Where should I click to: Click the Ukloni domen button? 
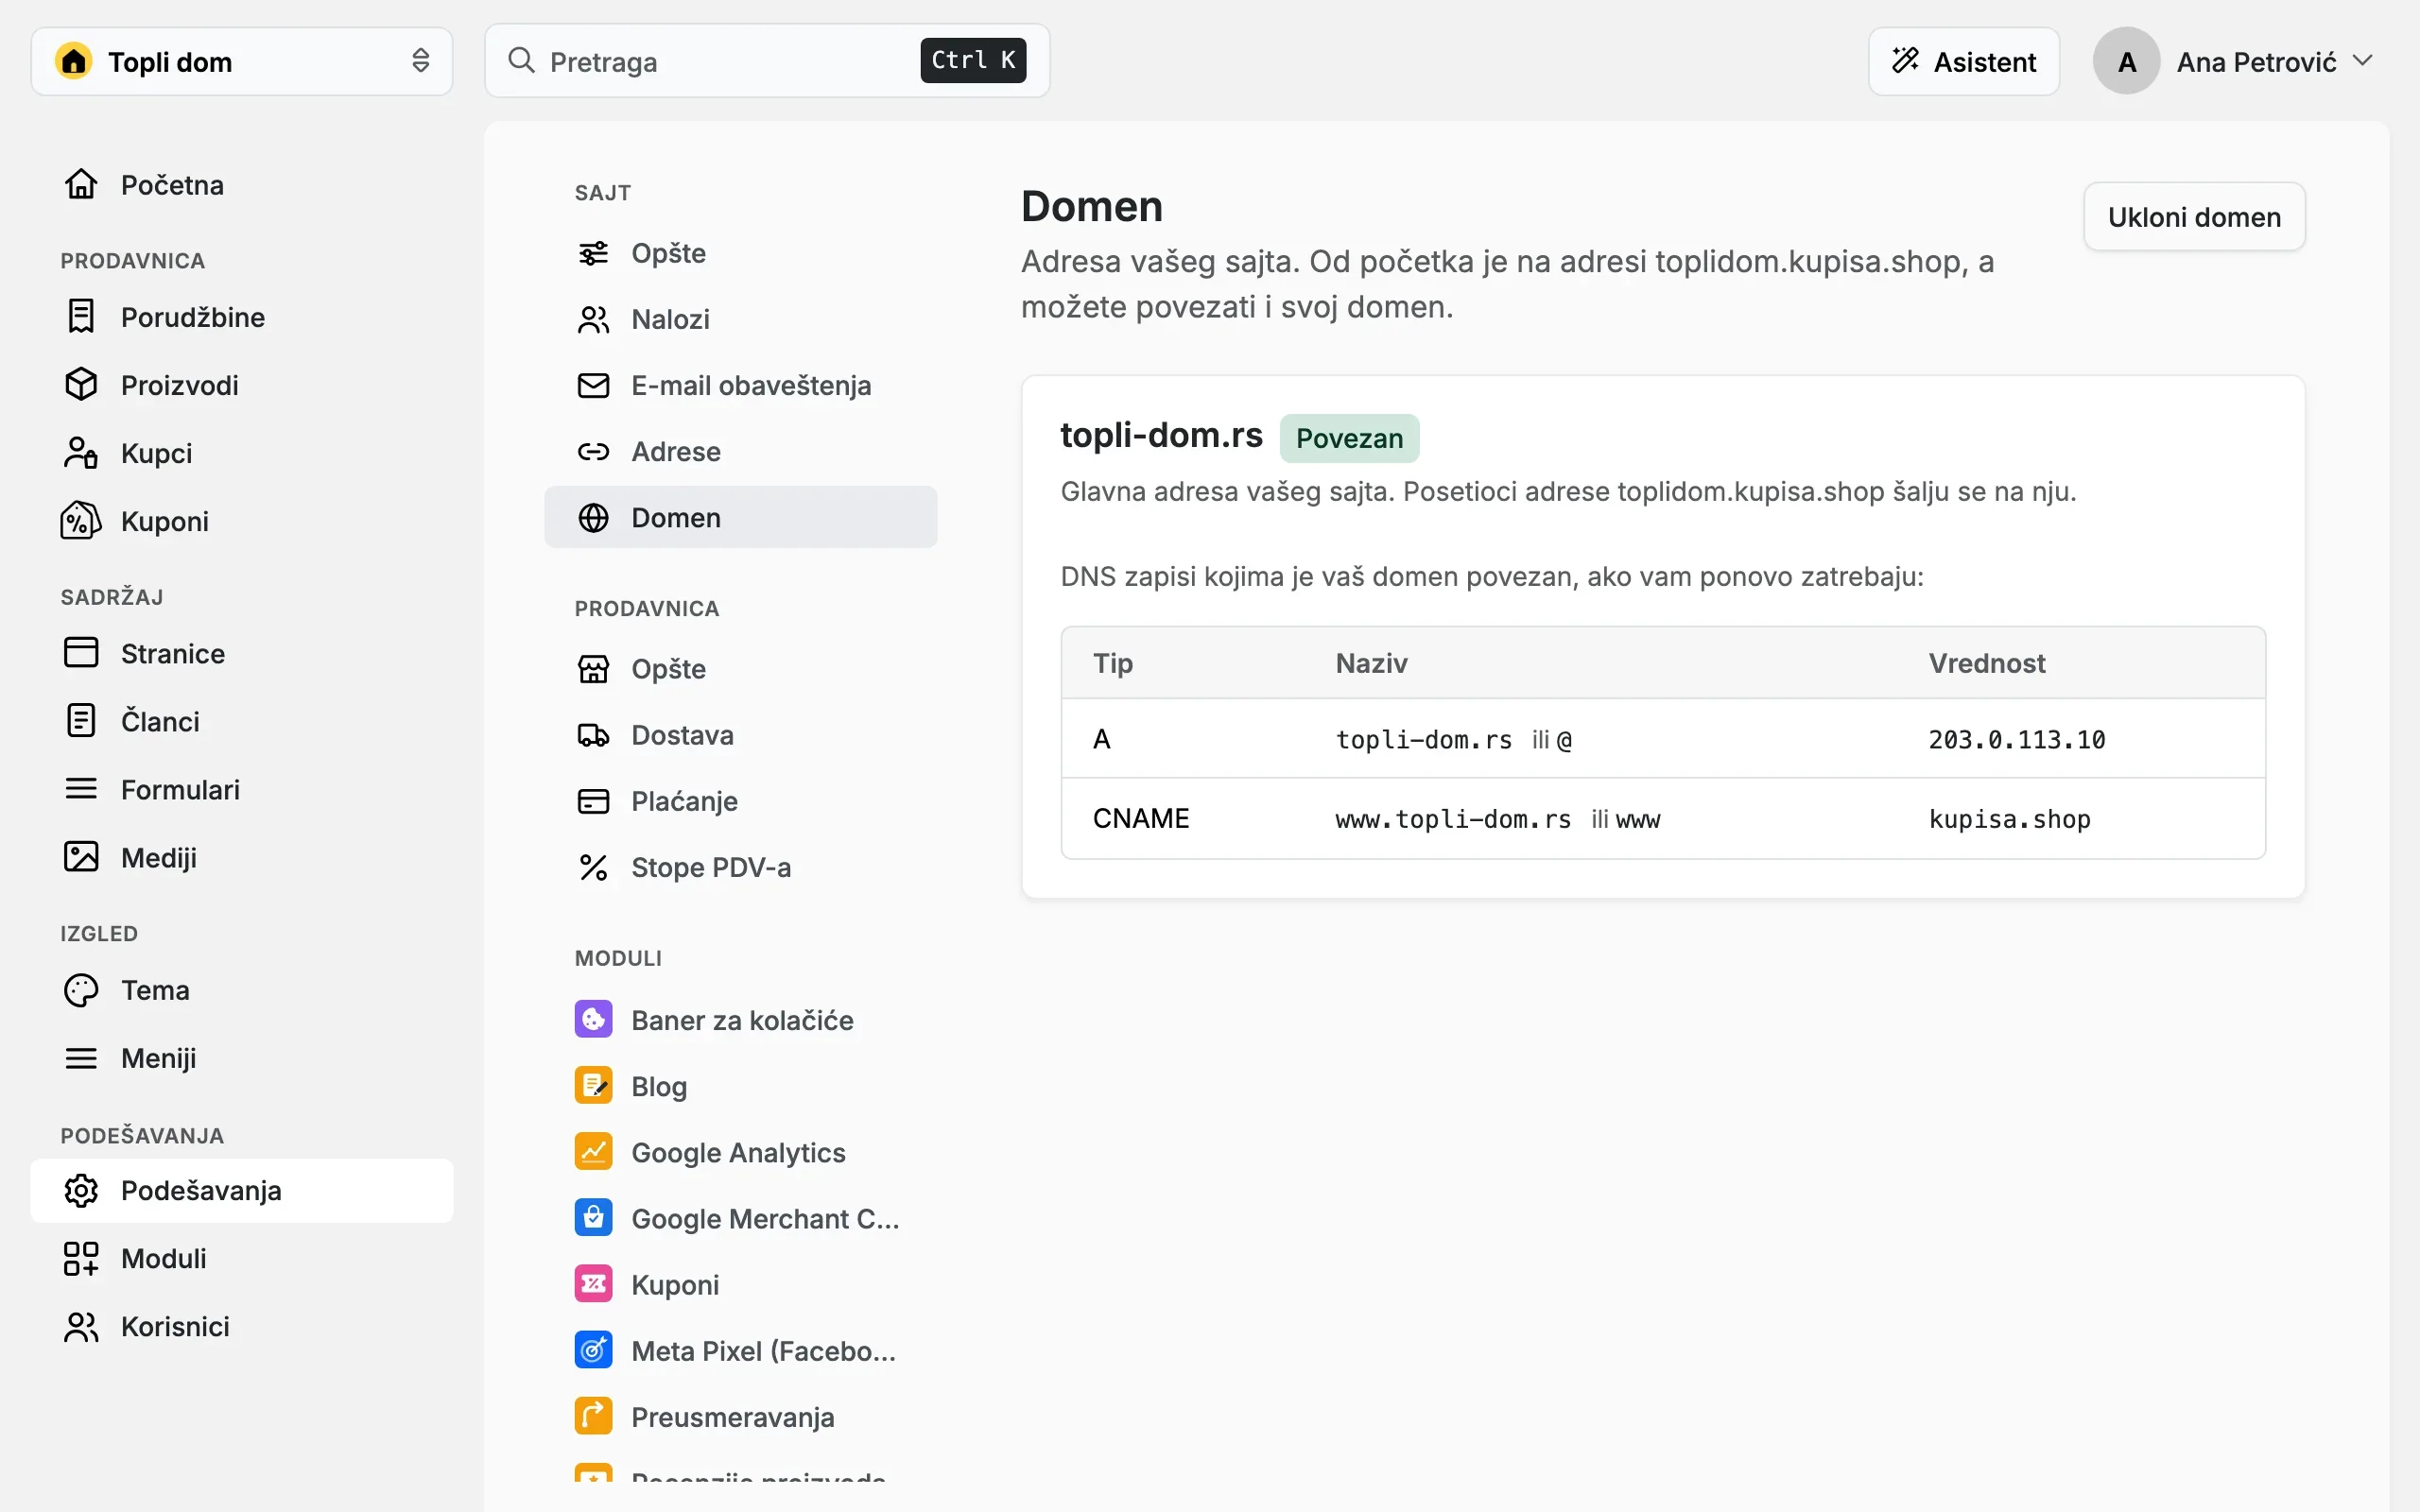point(2194,216)
